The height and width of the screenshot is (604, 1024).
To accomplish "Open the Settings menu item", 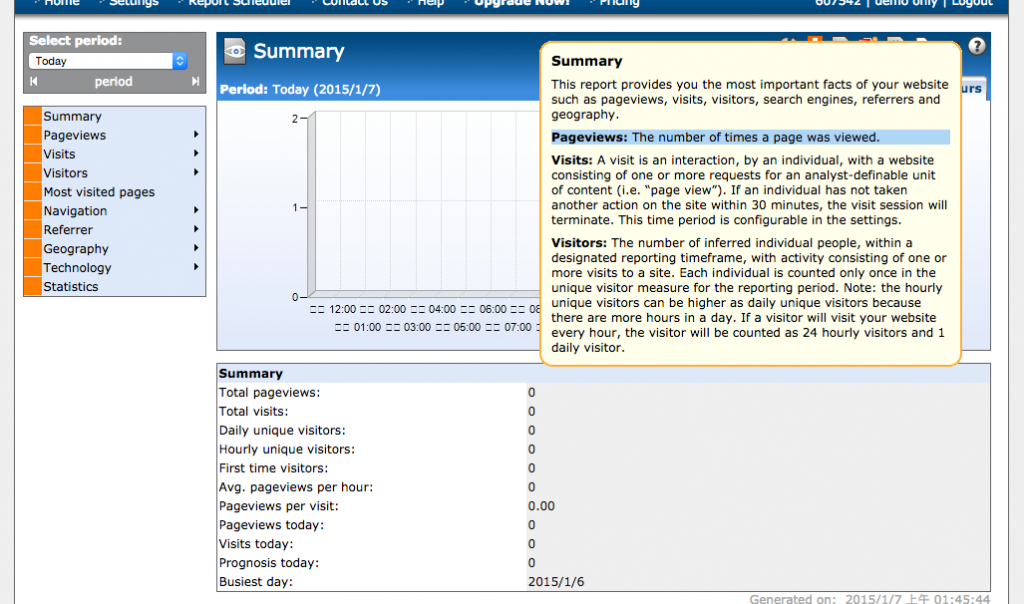I will coord(133,3).
